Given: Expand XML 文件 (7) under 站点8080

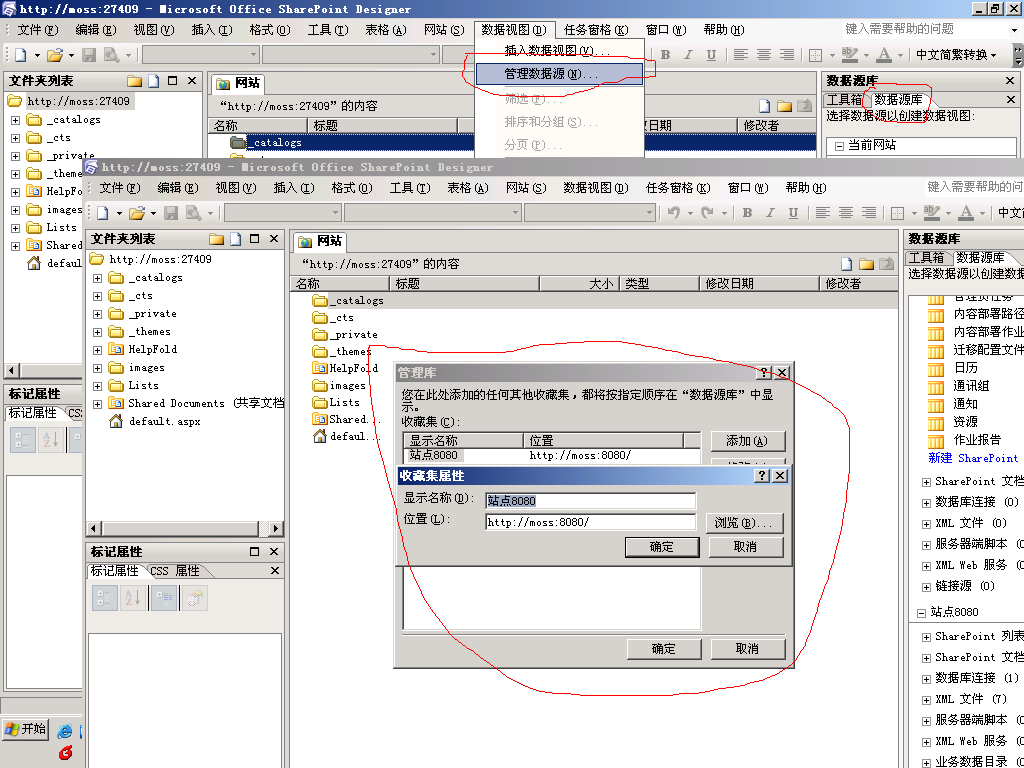Looking at the screenshot, I should point(926,699).
